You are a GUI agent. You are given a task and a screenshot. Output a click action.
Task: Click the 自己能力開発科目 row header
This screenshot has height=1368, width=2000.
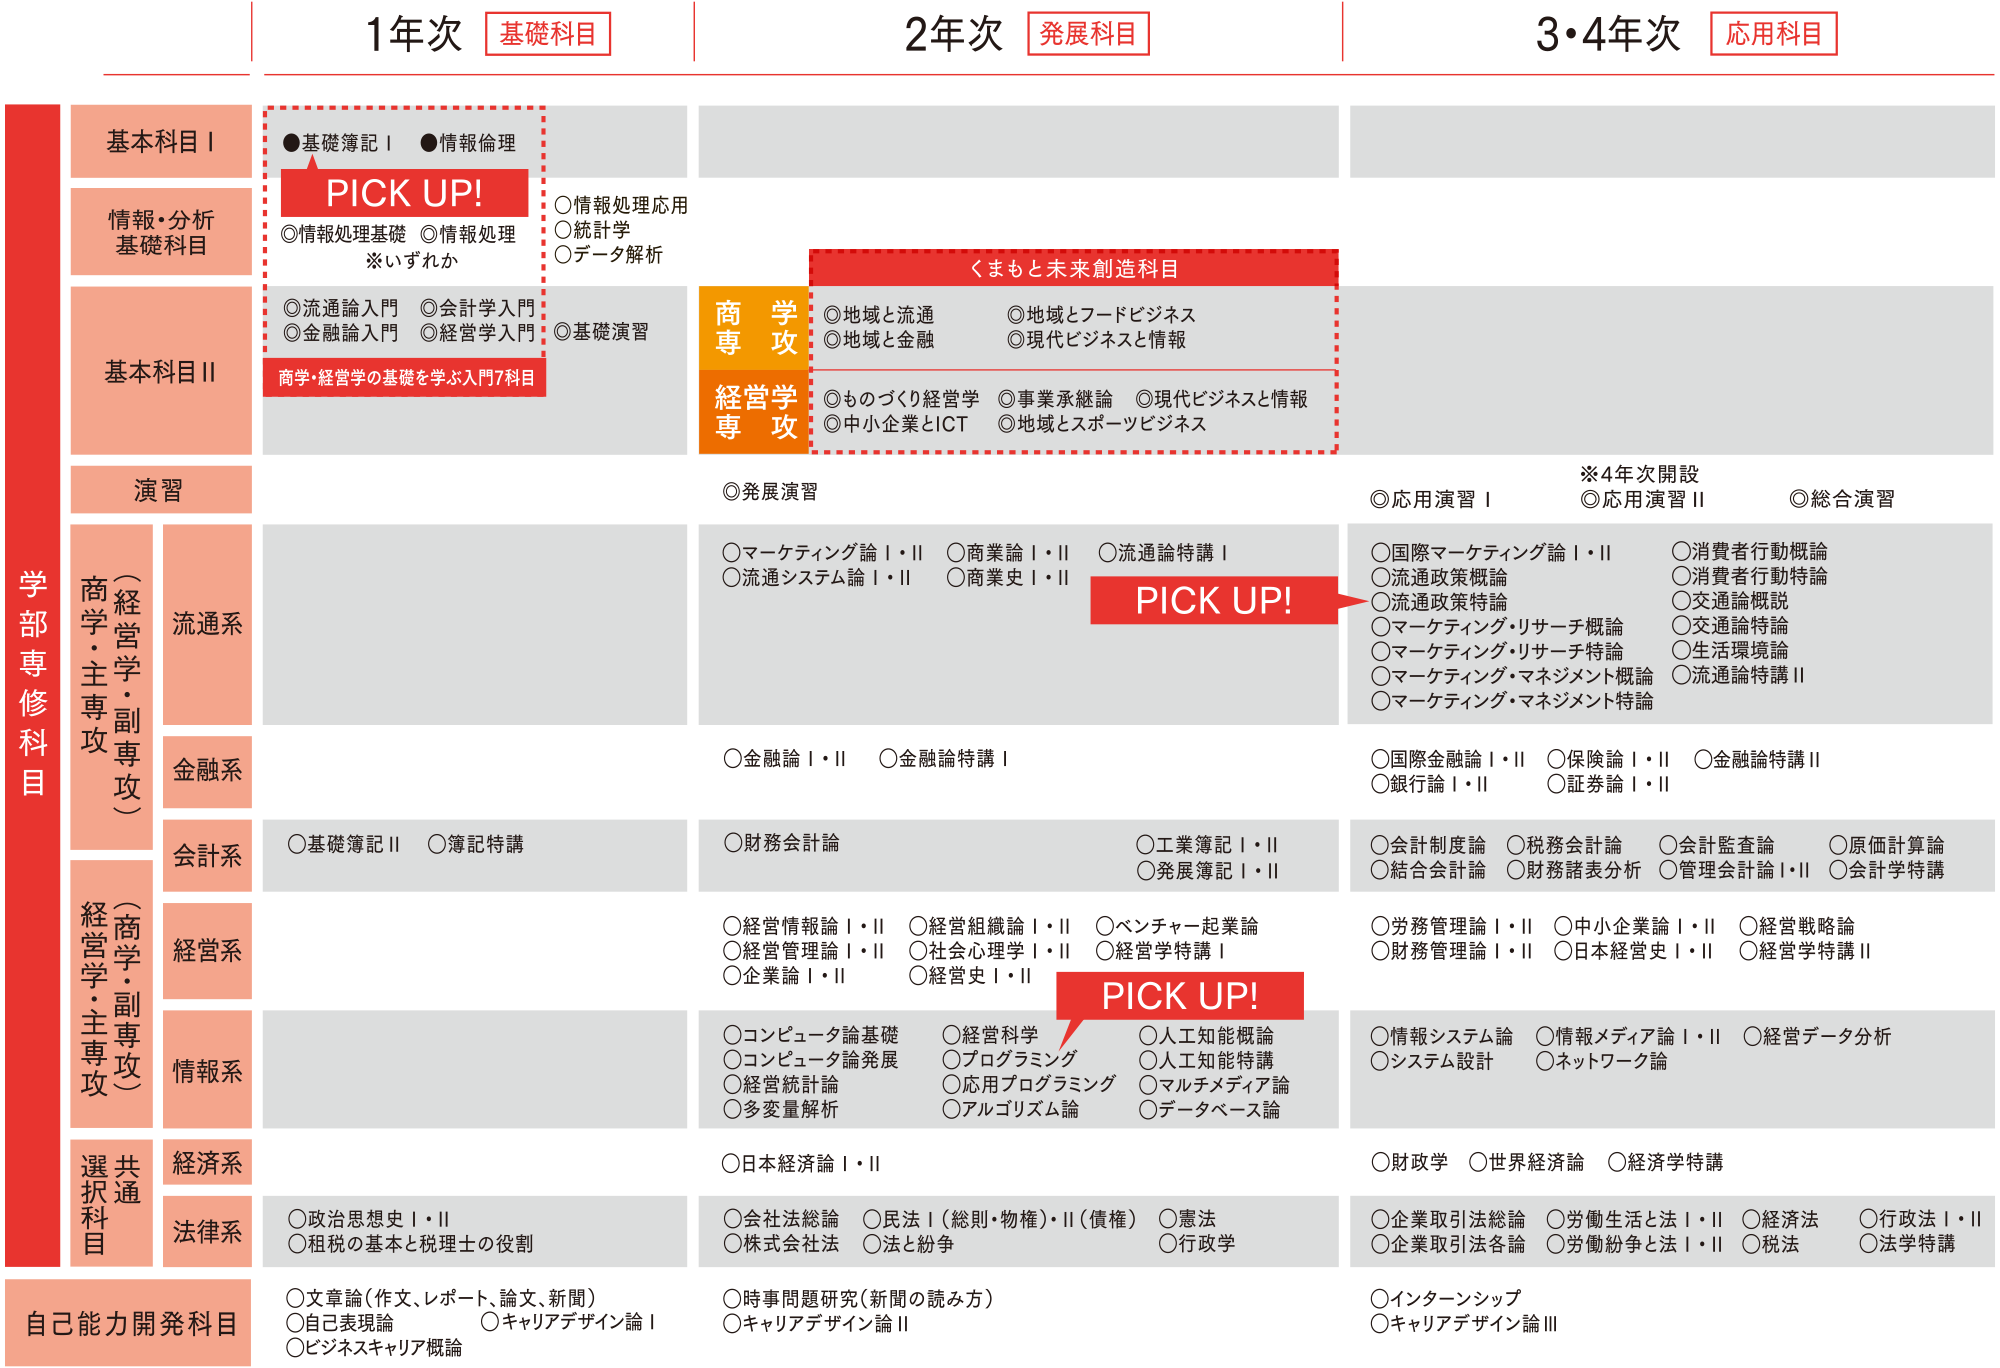[130, 1323]
